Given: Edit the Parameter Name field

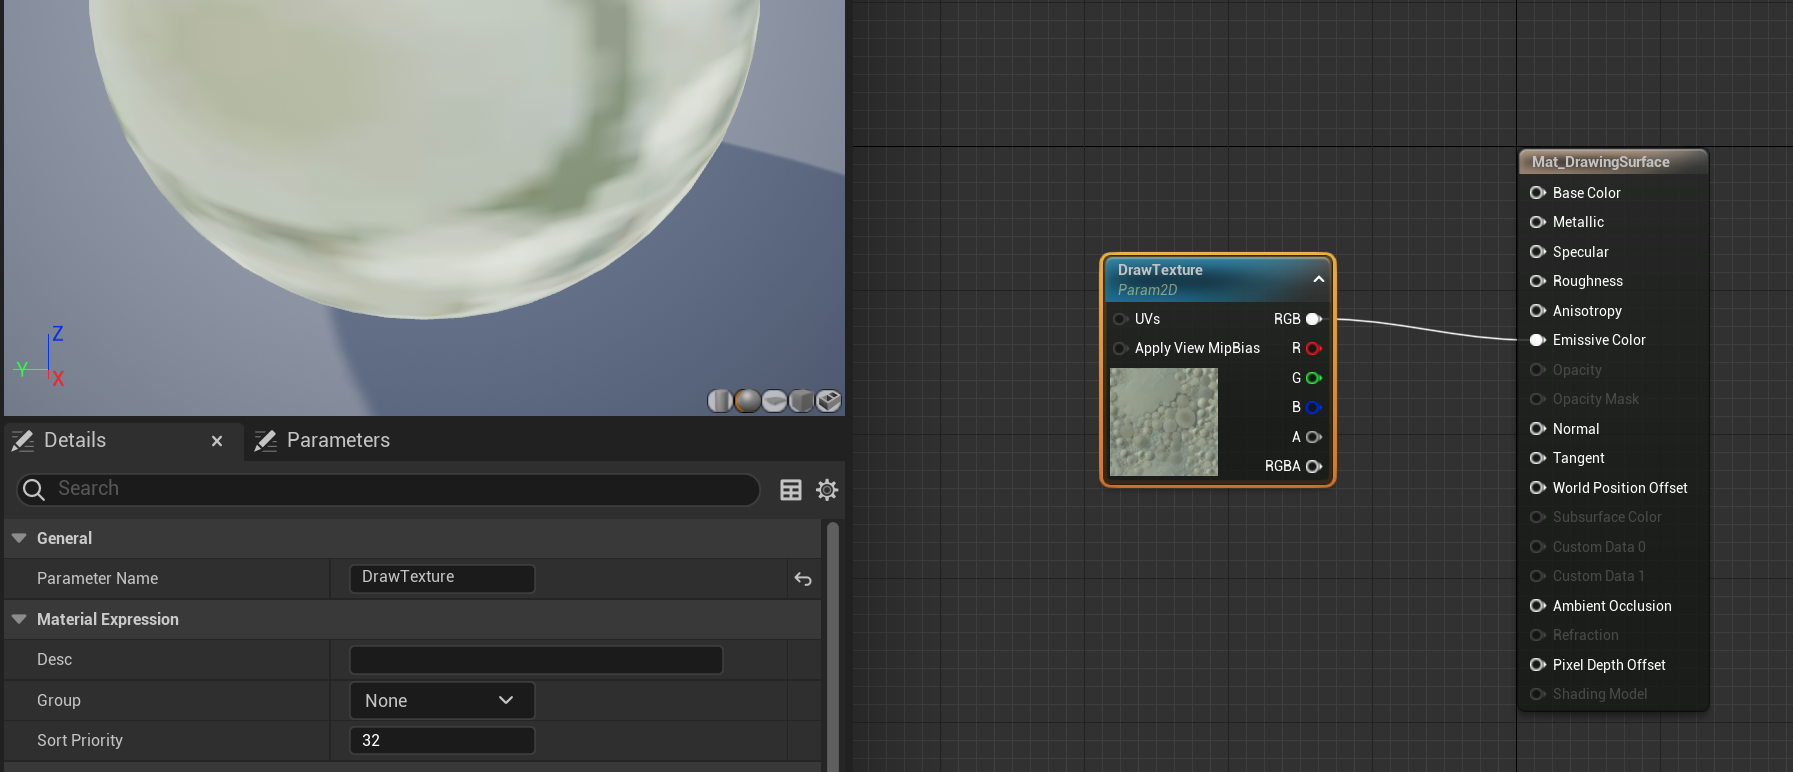Looking at the screenshot, I should point(442,578).
